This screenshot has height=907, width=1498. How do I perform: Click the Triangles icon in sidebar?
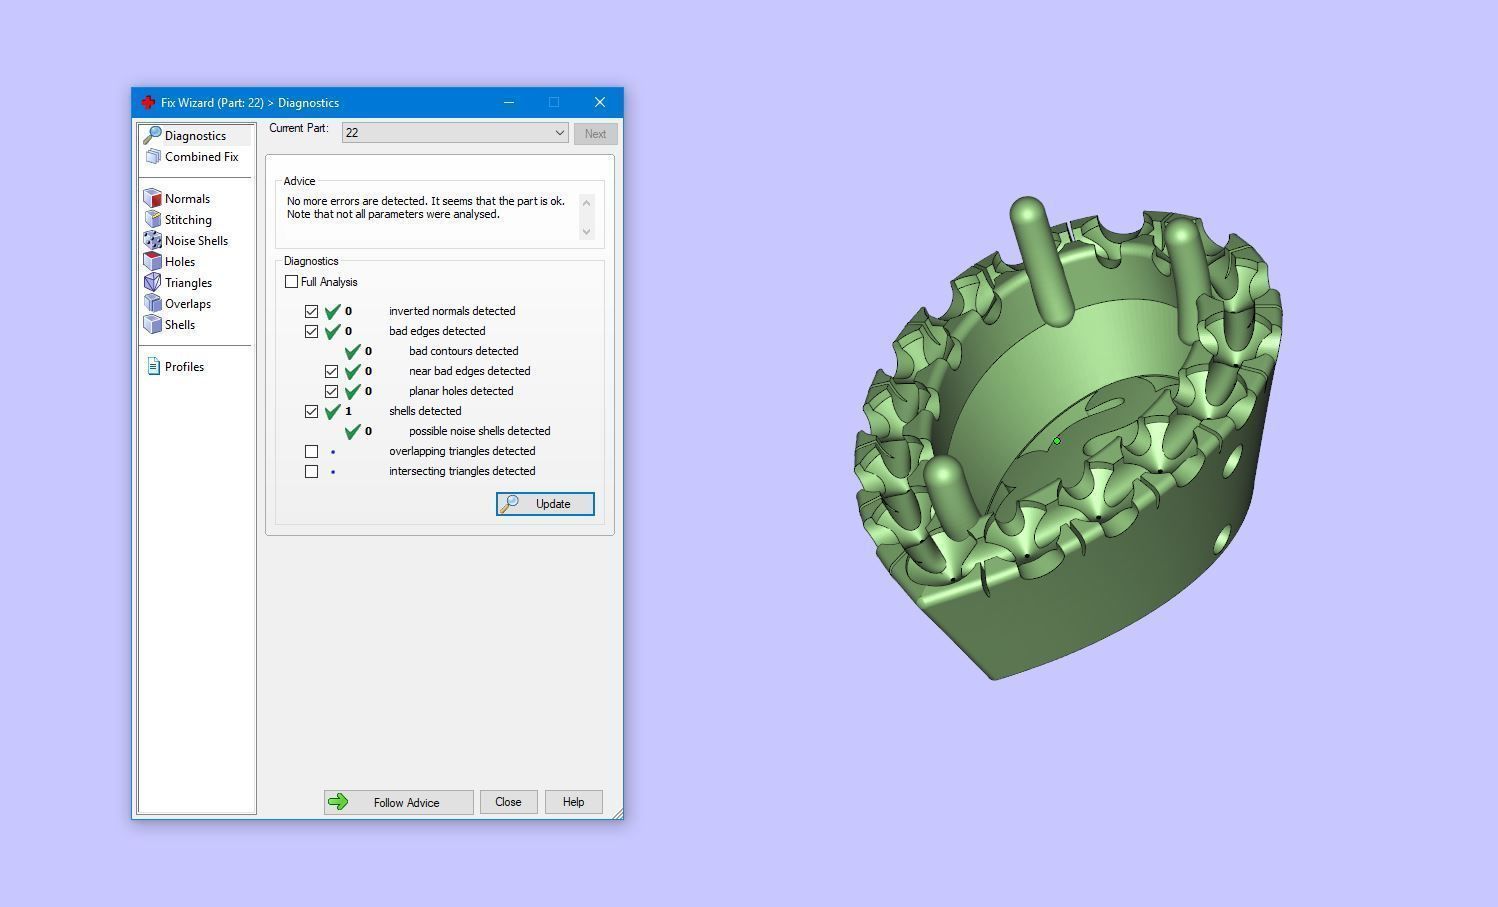[x=153, y=282]
